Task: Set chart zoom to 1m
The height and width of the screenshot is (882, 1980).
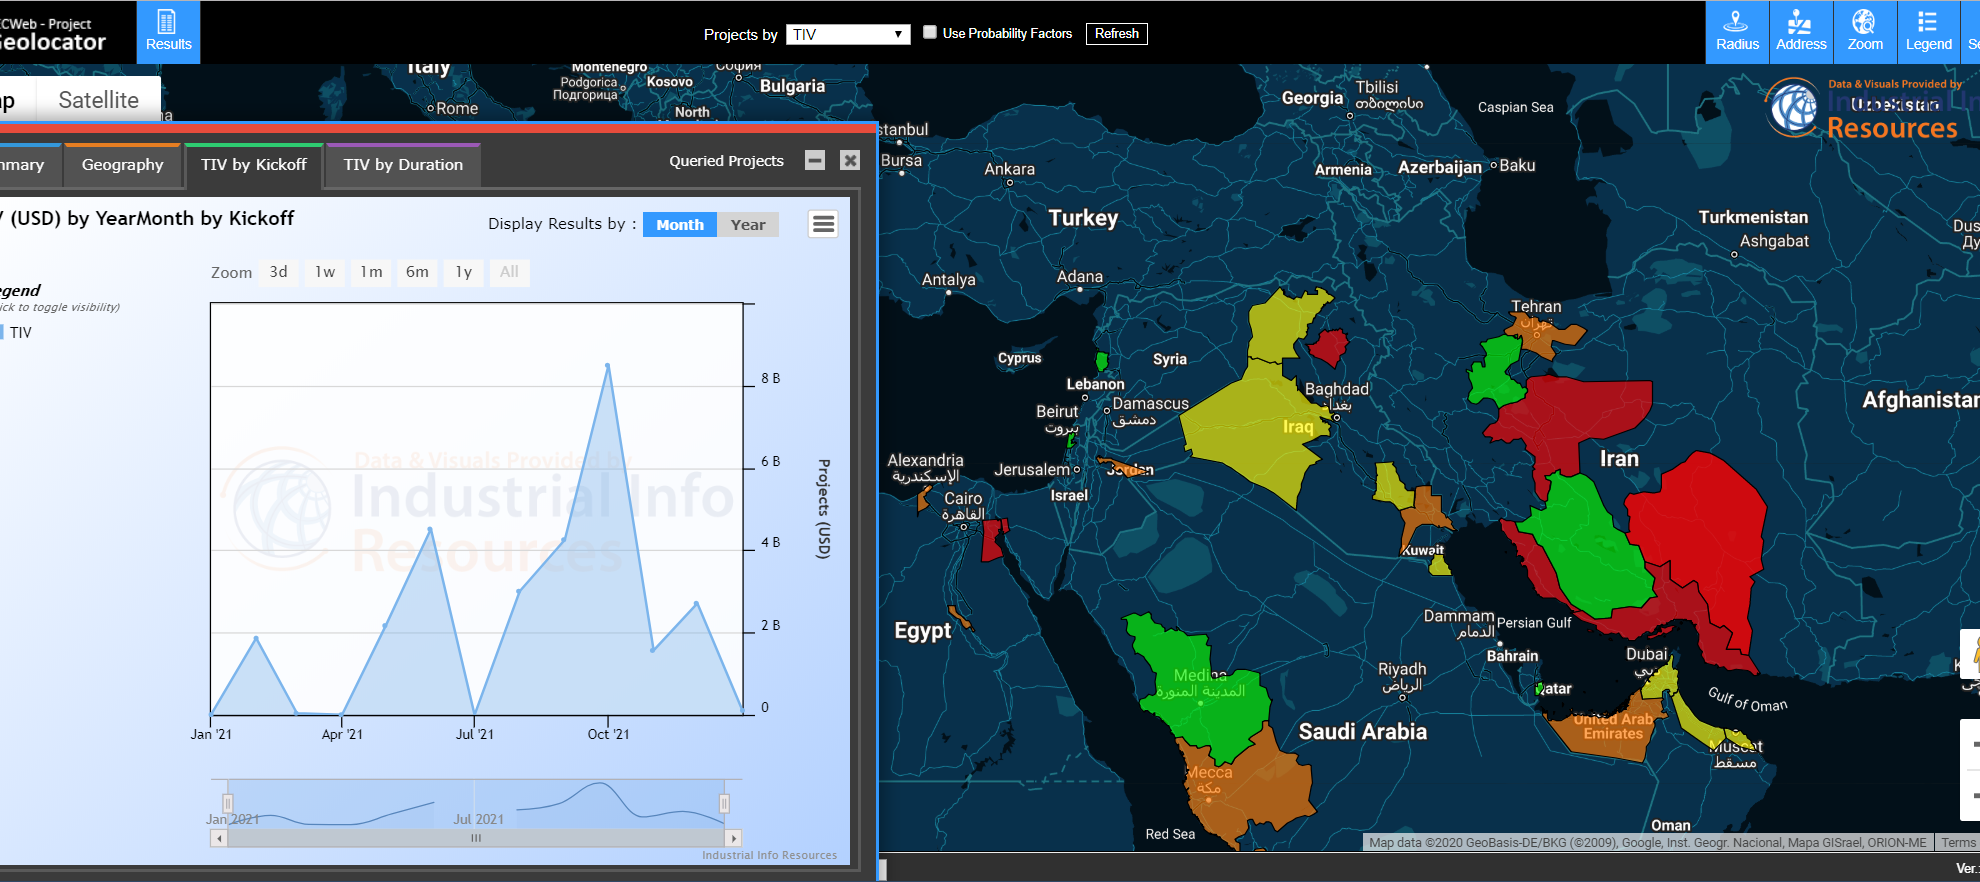Action: [x=371, y=272]
